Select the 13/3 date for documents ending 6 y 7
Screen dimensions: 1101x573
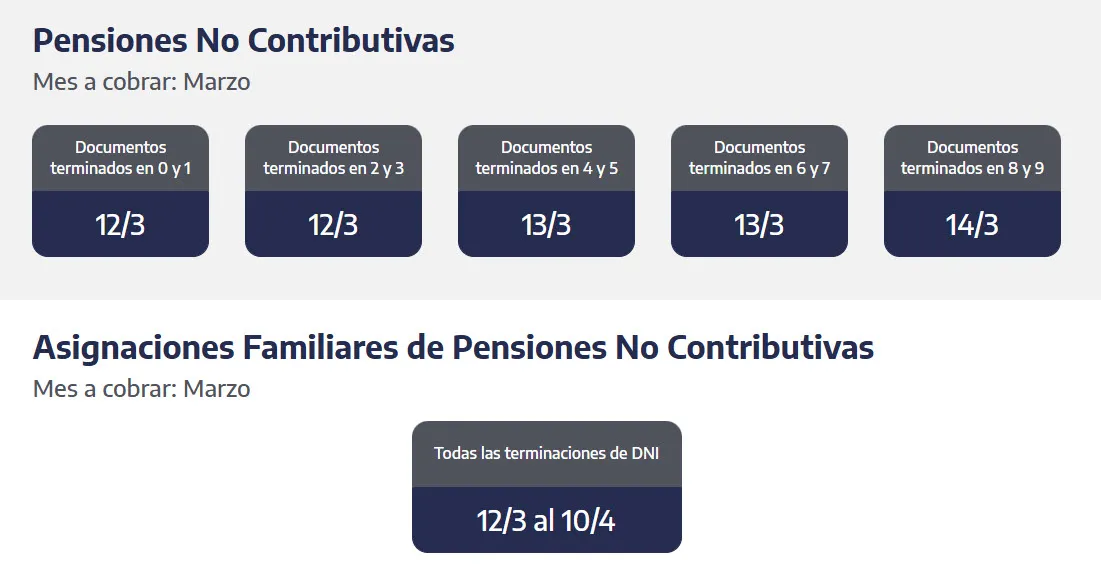[x=759, y=225]
